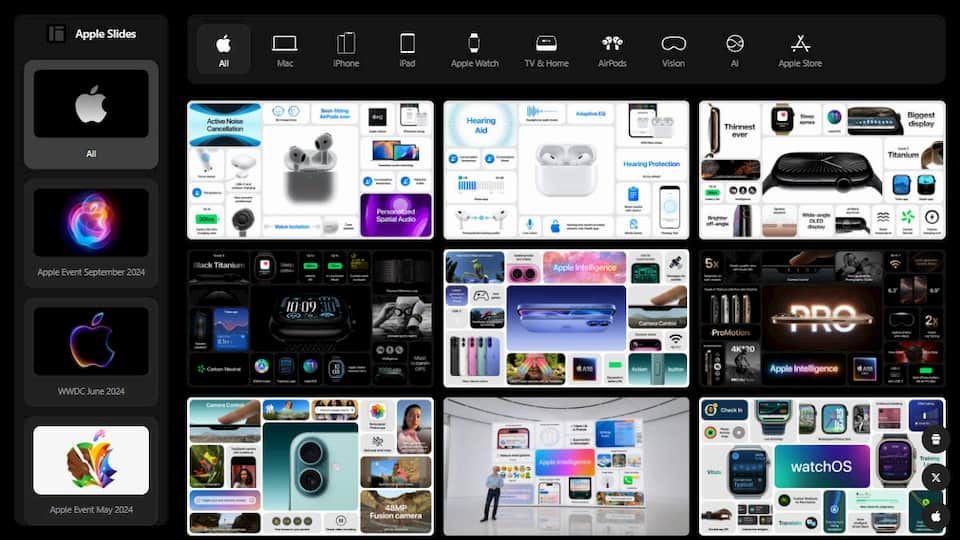Open the AirPods Active Noise Cancellation slide
The image size is (960, 540).
tap(310, 170)
